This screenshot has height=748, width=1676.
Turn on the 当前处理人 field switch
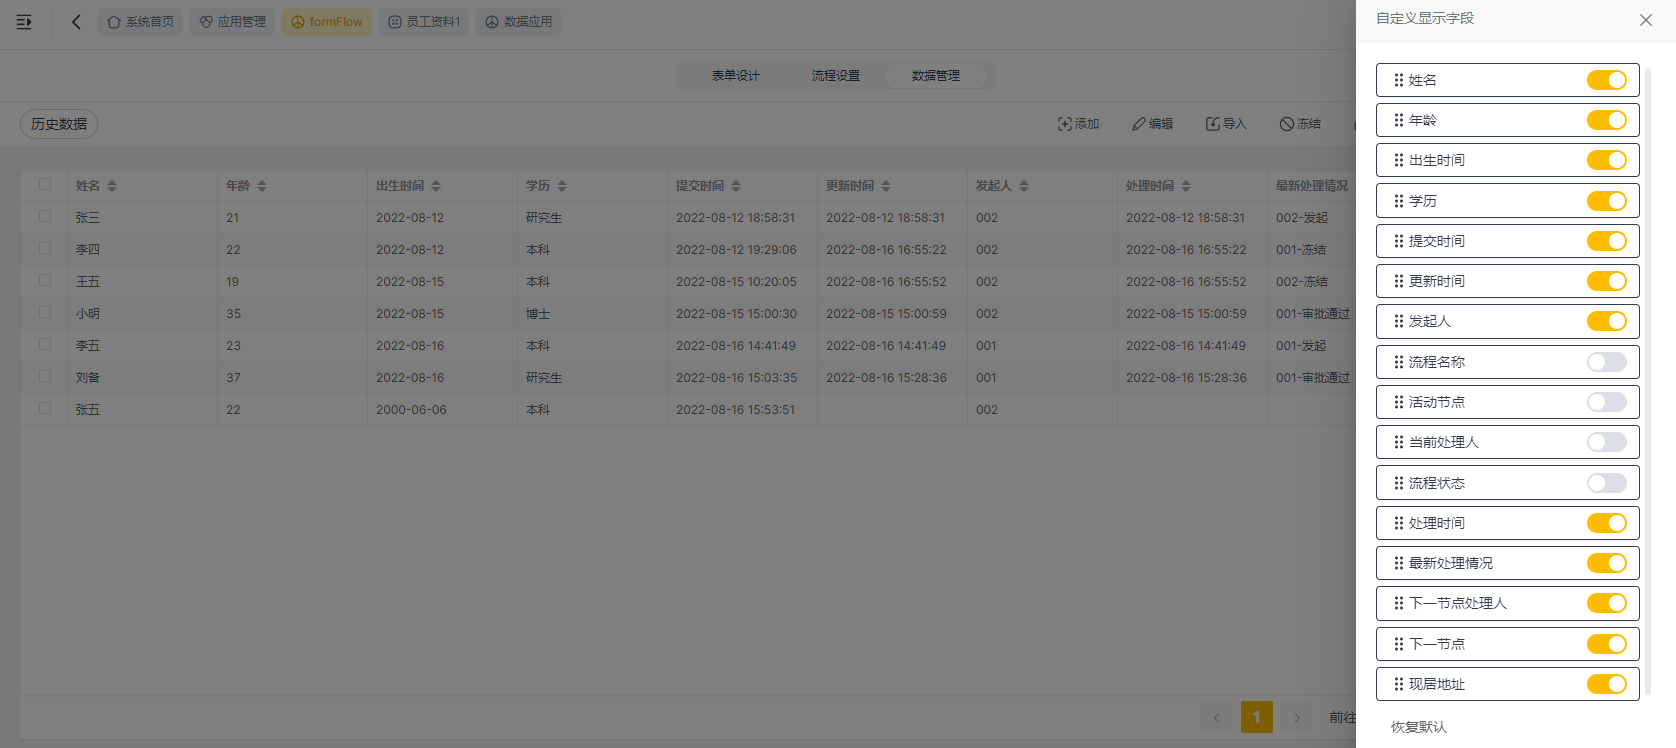(1607, 442)
